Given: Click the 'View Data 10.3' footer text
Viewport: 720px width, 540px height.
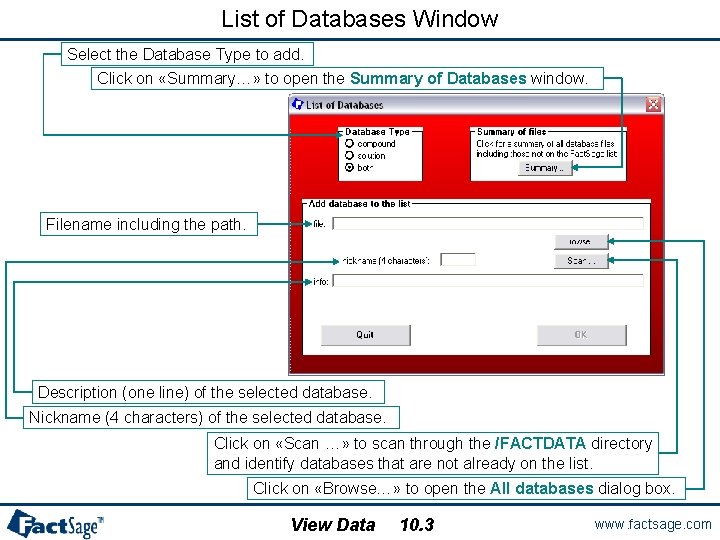Looking at the screenshot, I should click(363, 525).
